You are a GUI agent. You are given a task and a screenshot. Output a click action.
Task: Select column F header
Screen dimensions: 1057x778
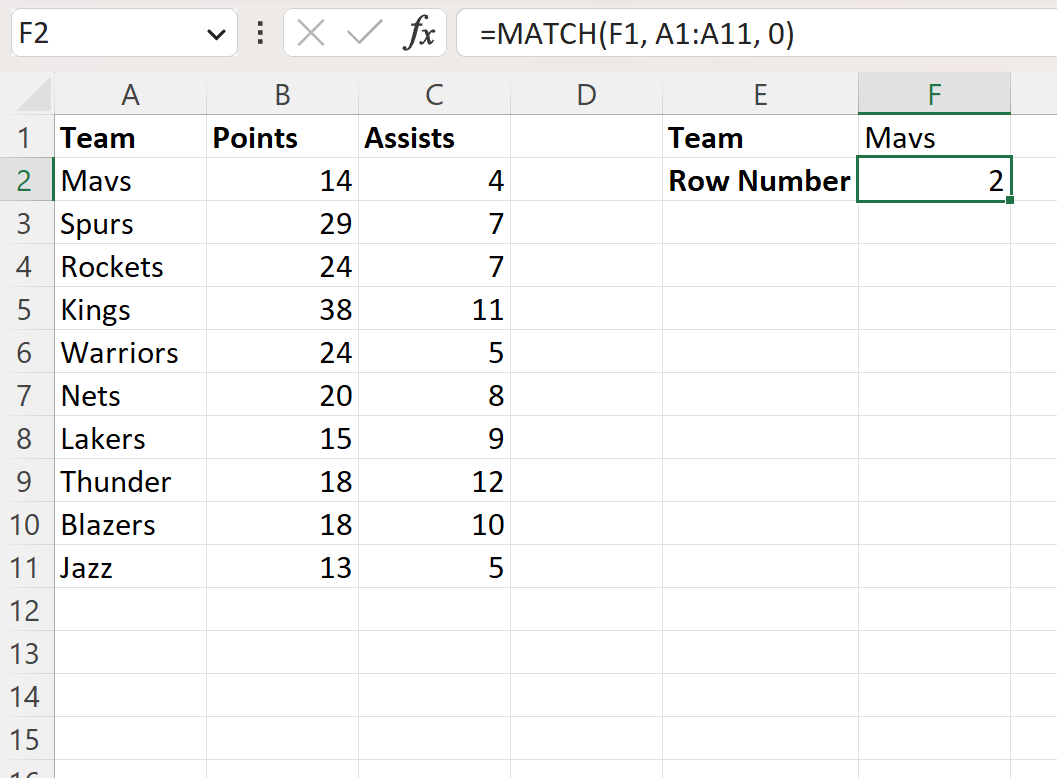pos(934,94)
